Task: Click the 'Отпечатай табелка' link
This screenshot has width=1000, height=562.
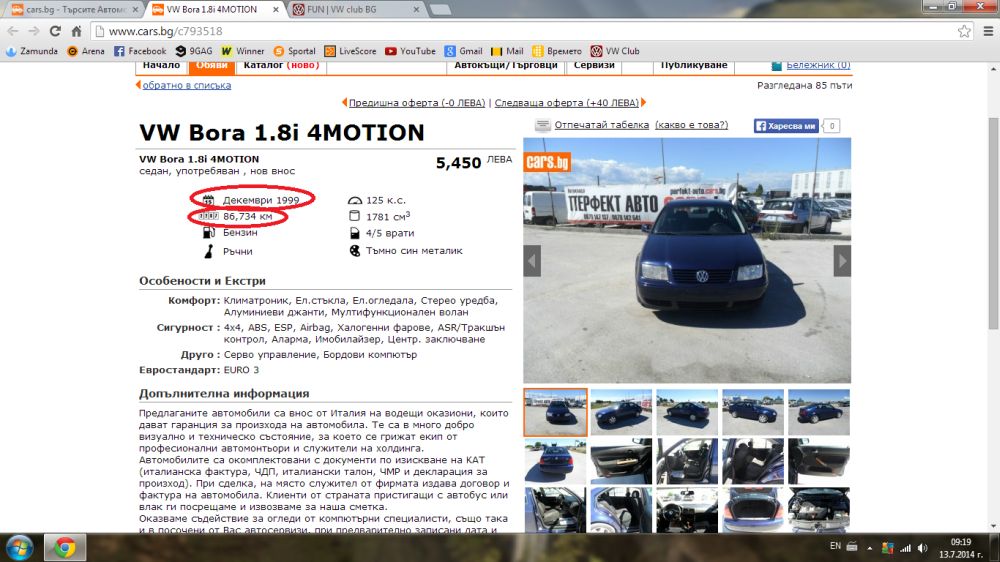Action: [602, 125]
